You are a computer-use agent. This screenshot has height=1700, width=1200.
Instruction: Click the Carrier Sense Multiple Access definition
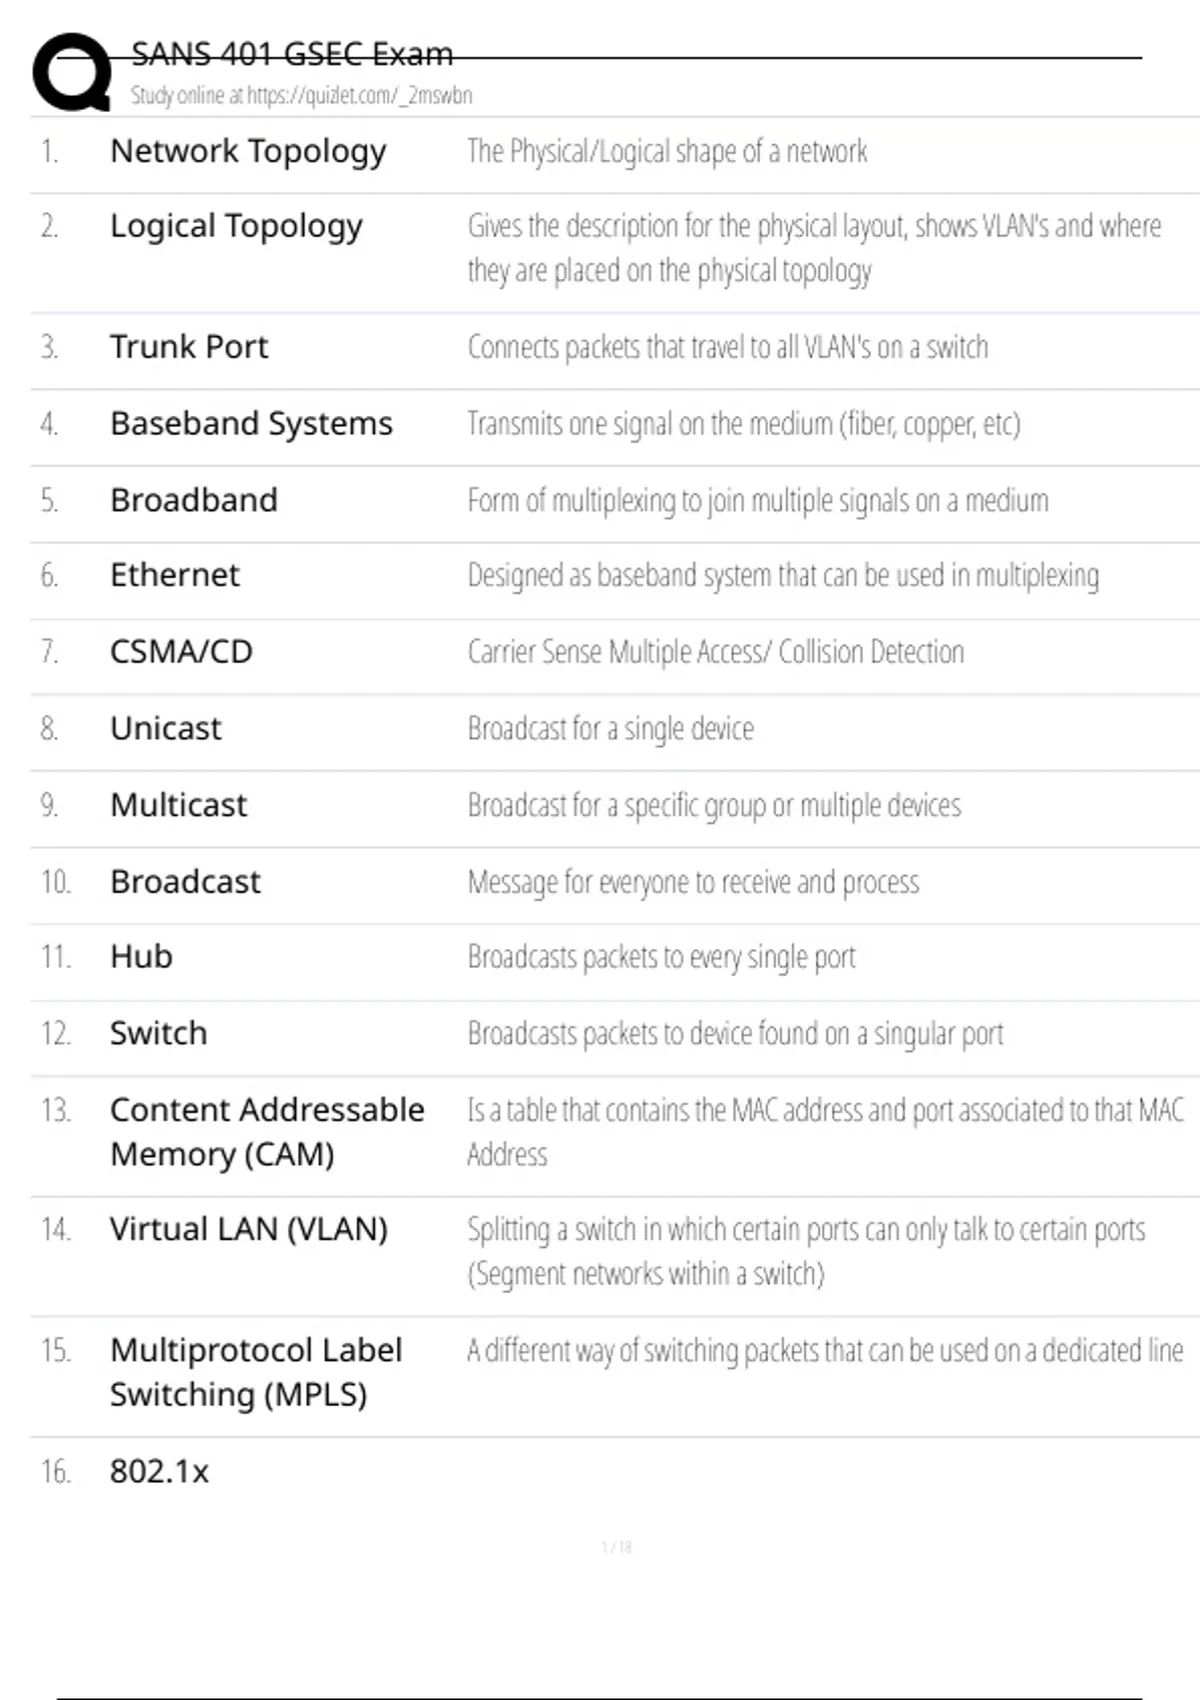716,652
